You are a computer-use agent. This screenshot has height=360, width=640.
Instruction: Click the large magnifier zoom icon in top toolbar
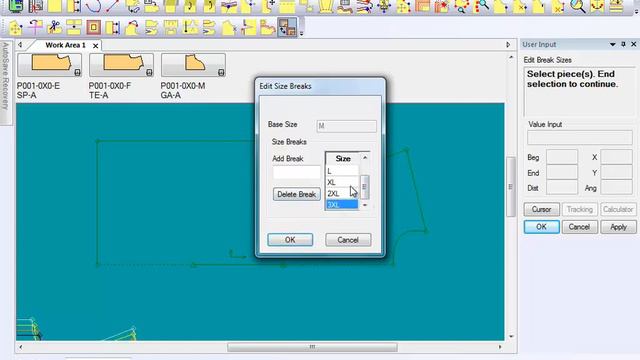click(577, 6)
